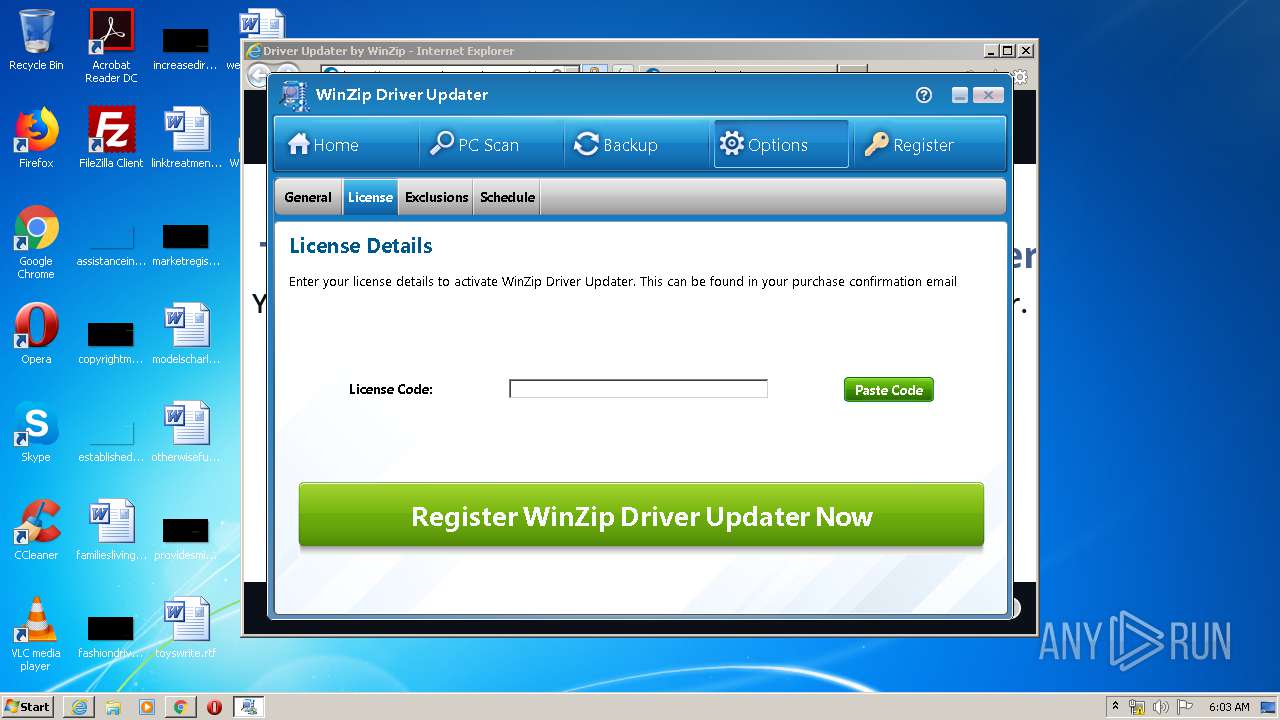
Task: Open Windows Explorer folder in taskbar
Action: (113, 706)
